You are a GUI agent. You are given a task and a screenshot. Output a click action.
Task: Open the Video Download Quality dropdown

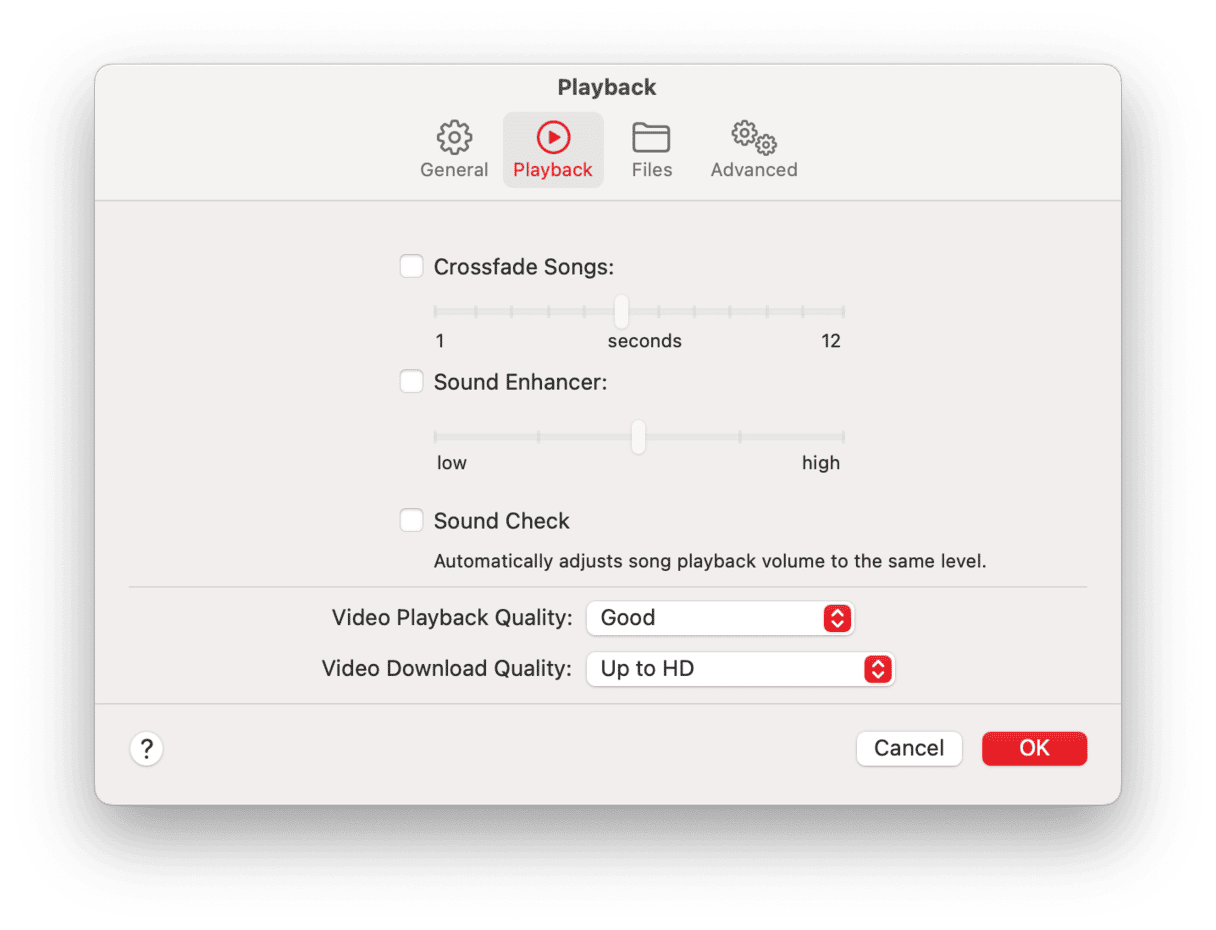(x=740, y=669)
